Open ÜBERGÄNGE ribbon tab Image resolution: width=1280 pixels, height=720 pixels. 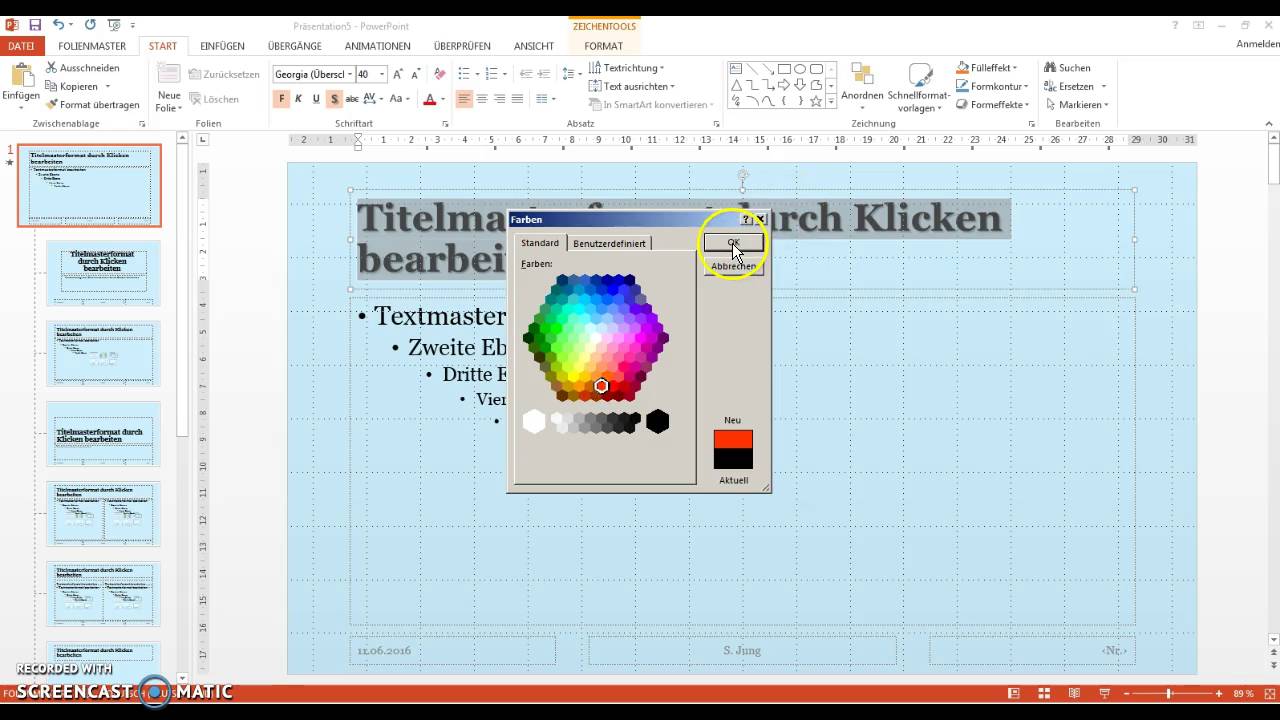click(x=295, y=46)
